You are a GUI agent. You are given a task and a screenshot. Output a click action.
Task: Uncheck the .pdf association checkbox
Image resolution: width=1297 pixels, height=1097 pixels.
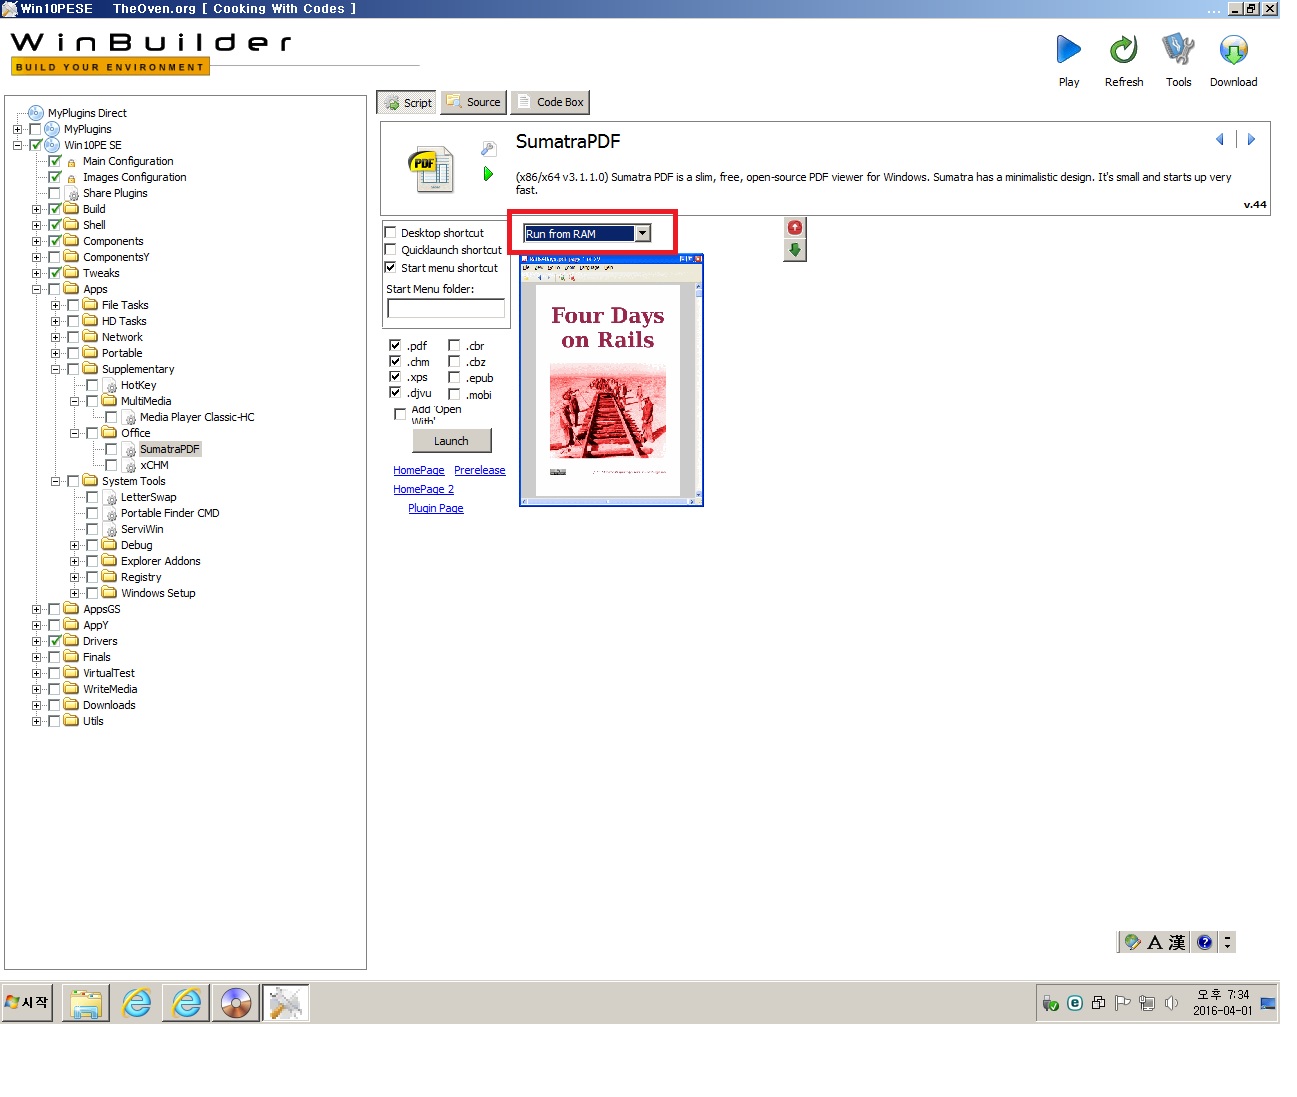pos(395,345)
